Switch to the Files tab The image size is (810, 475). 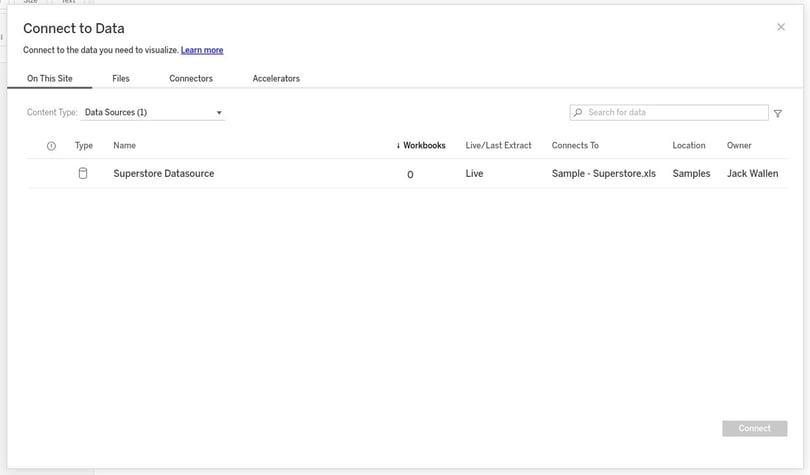(x=120, y=78)
